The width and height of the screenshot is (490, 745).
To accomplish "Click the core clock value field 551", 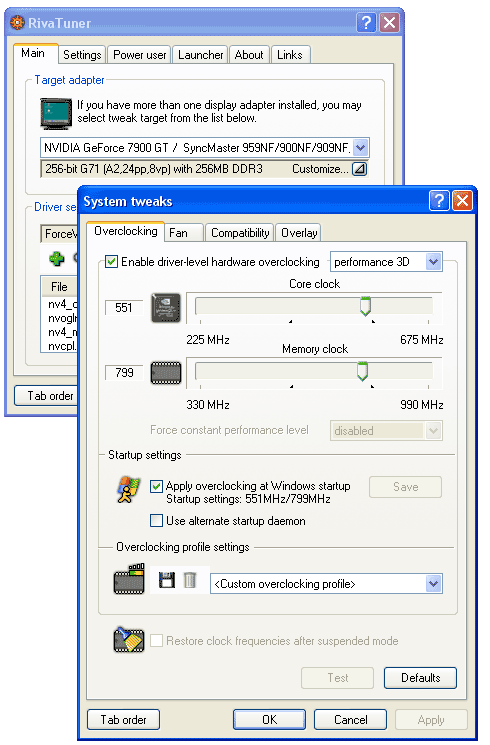I will tap(124, 307).
